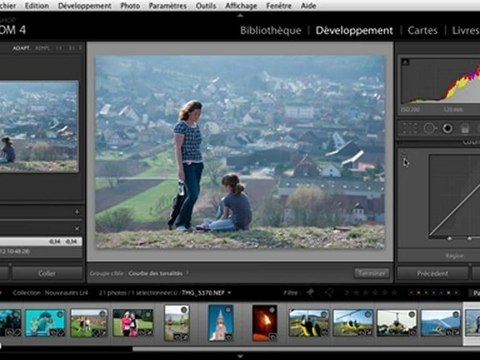Viewport: 480px width, 360px height.
Task: Open the Aide menu
Action: tap(308, 5)
